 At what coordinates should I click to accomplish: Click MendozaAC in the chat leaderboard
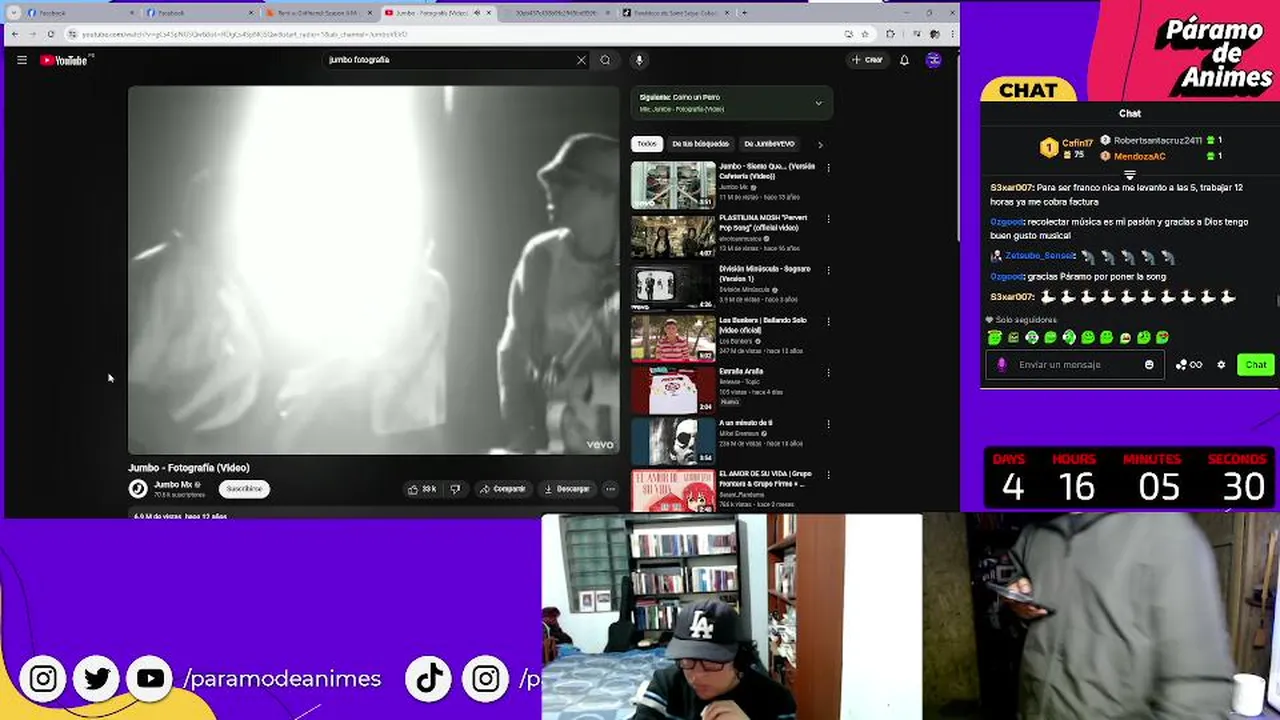coord(1139,156)
